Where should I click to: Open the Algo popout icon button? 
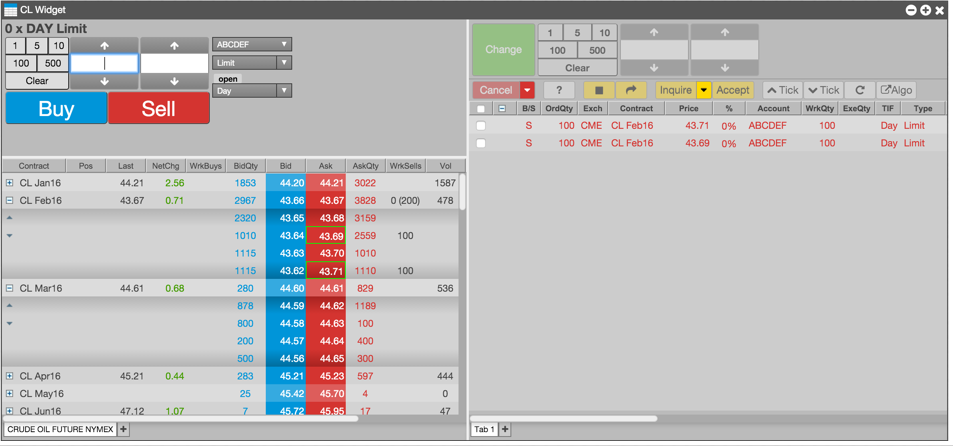tap(896, 90)
